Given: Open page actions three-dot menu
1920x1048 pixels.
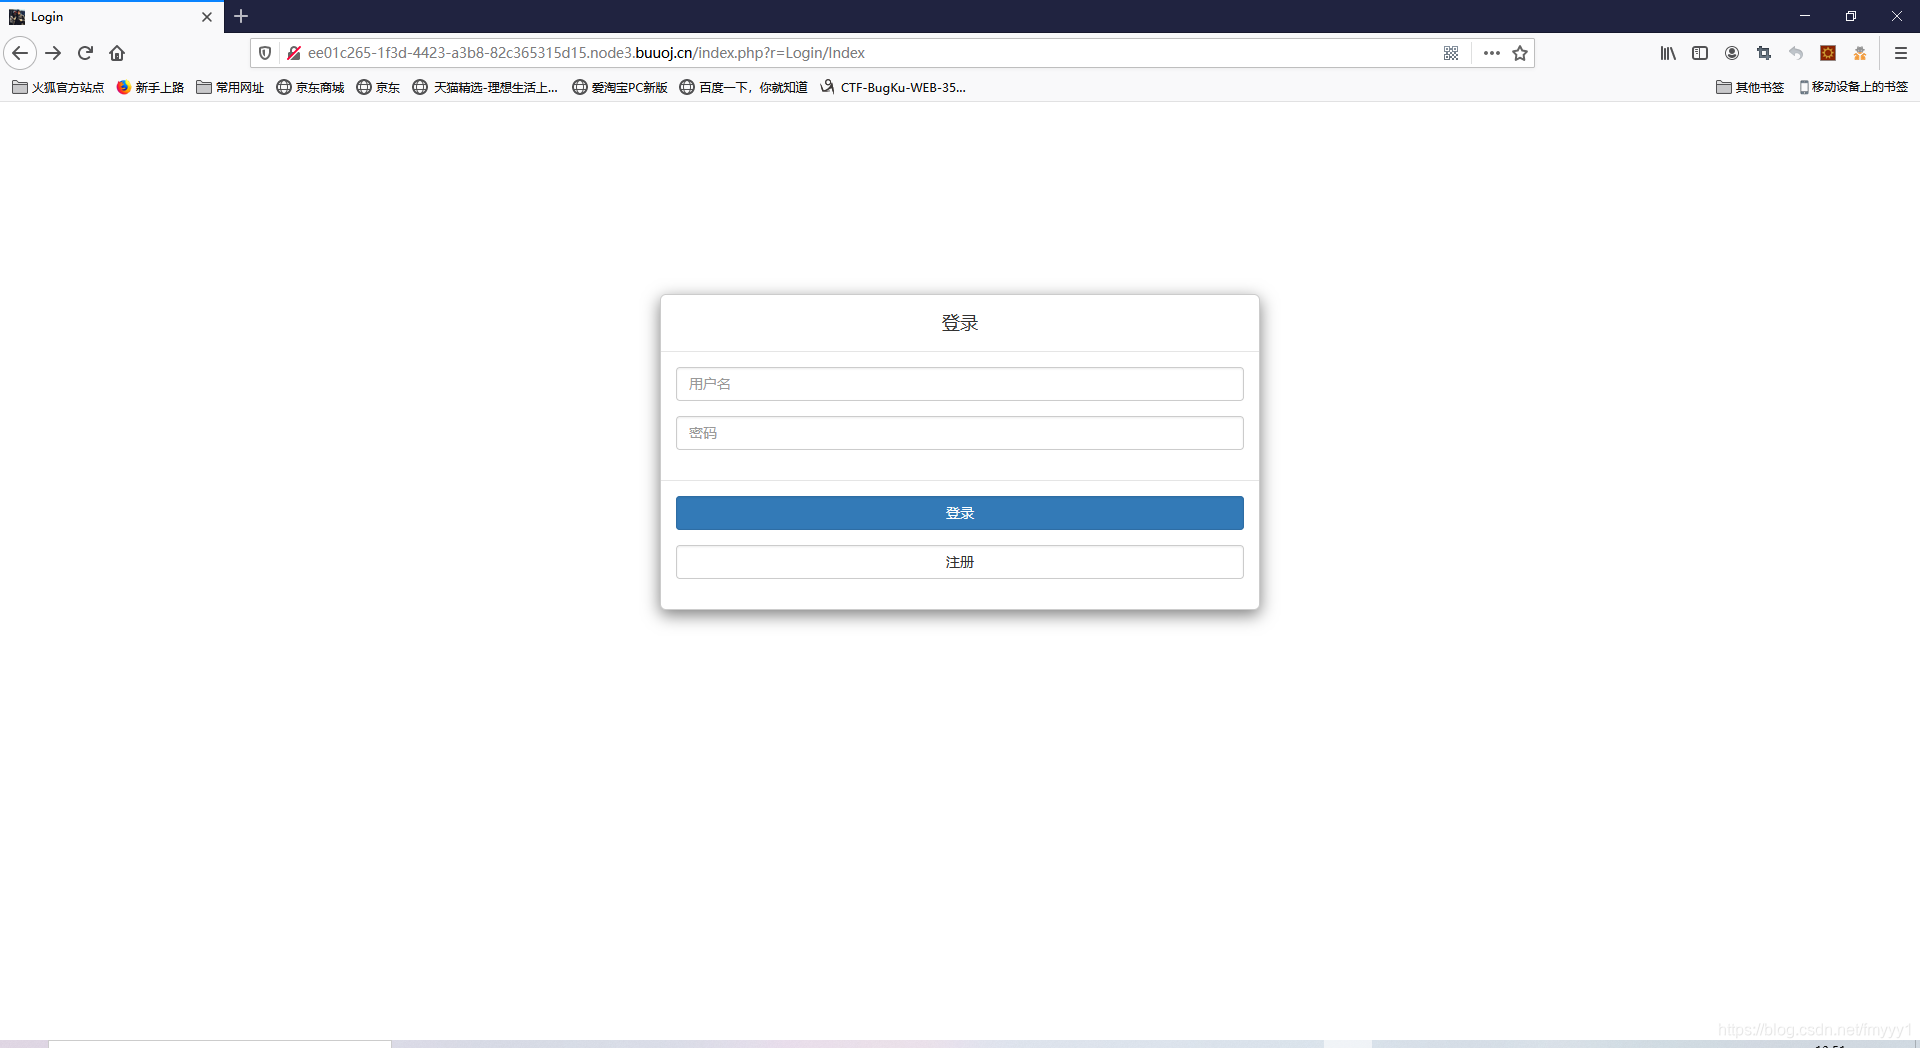Looking at the screenshot, I should tap(1491, 53).
